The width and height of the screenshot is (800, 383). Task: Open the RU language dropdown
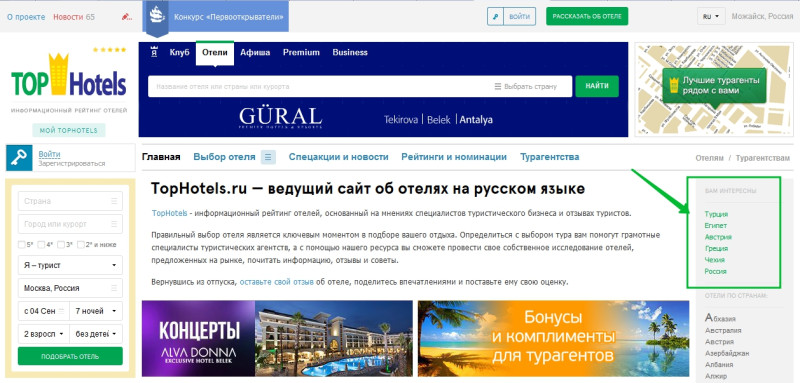(711, 16)
